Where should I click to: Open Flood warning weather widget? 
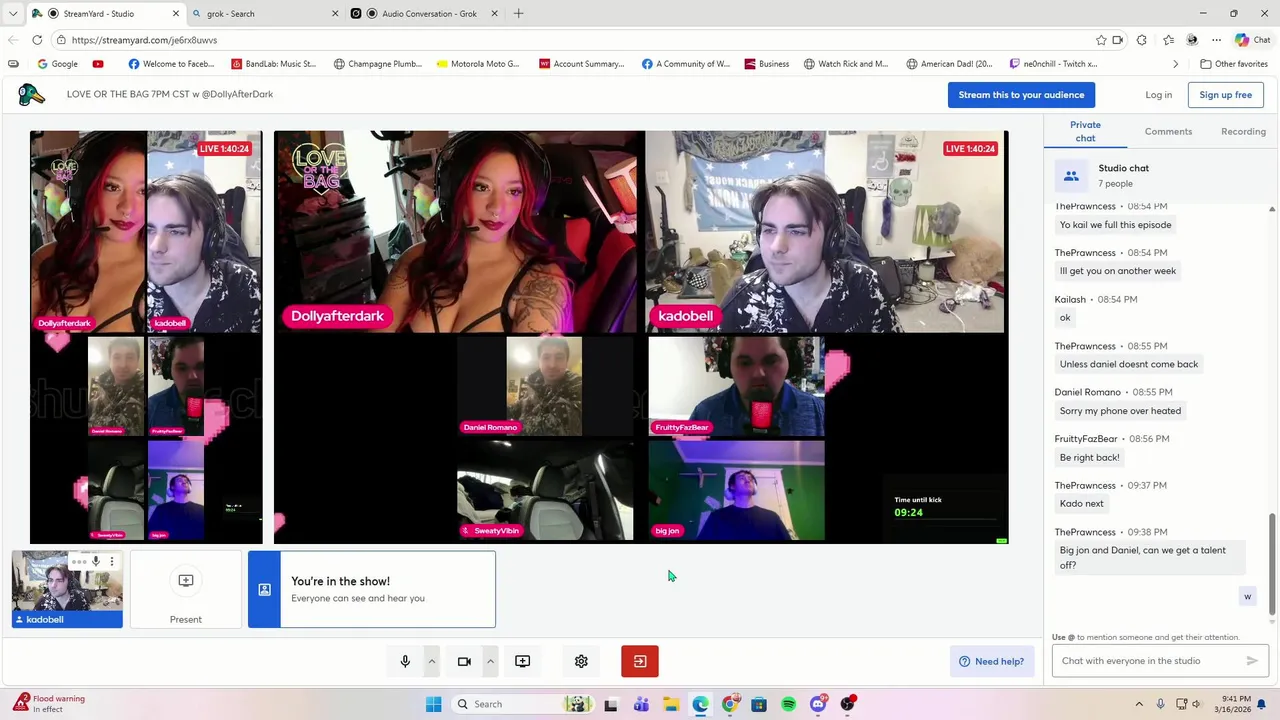[50, 704]
